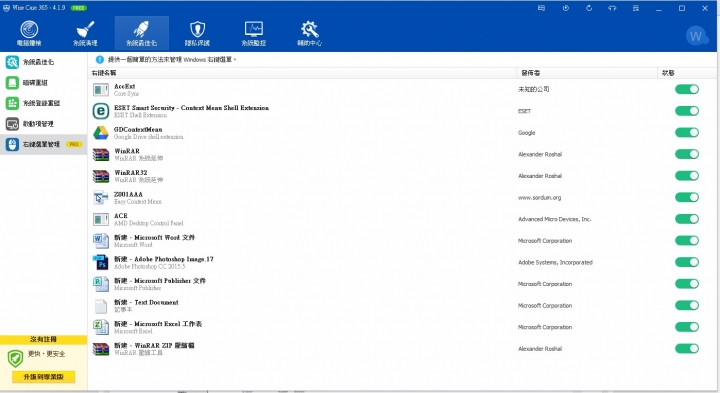This screenshot has width=720, height=393.
Task: Click the Google Drive GDContextMenu icon
Action: click(x=101, y=133)
